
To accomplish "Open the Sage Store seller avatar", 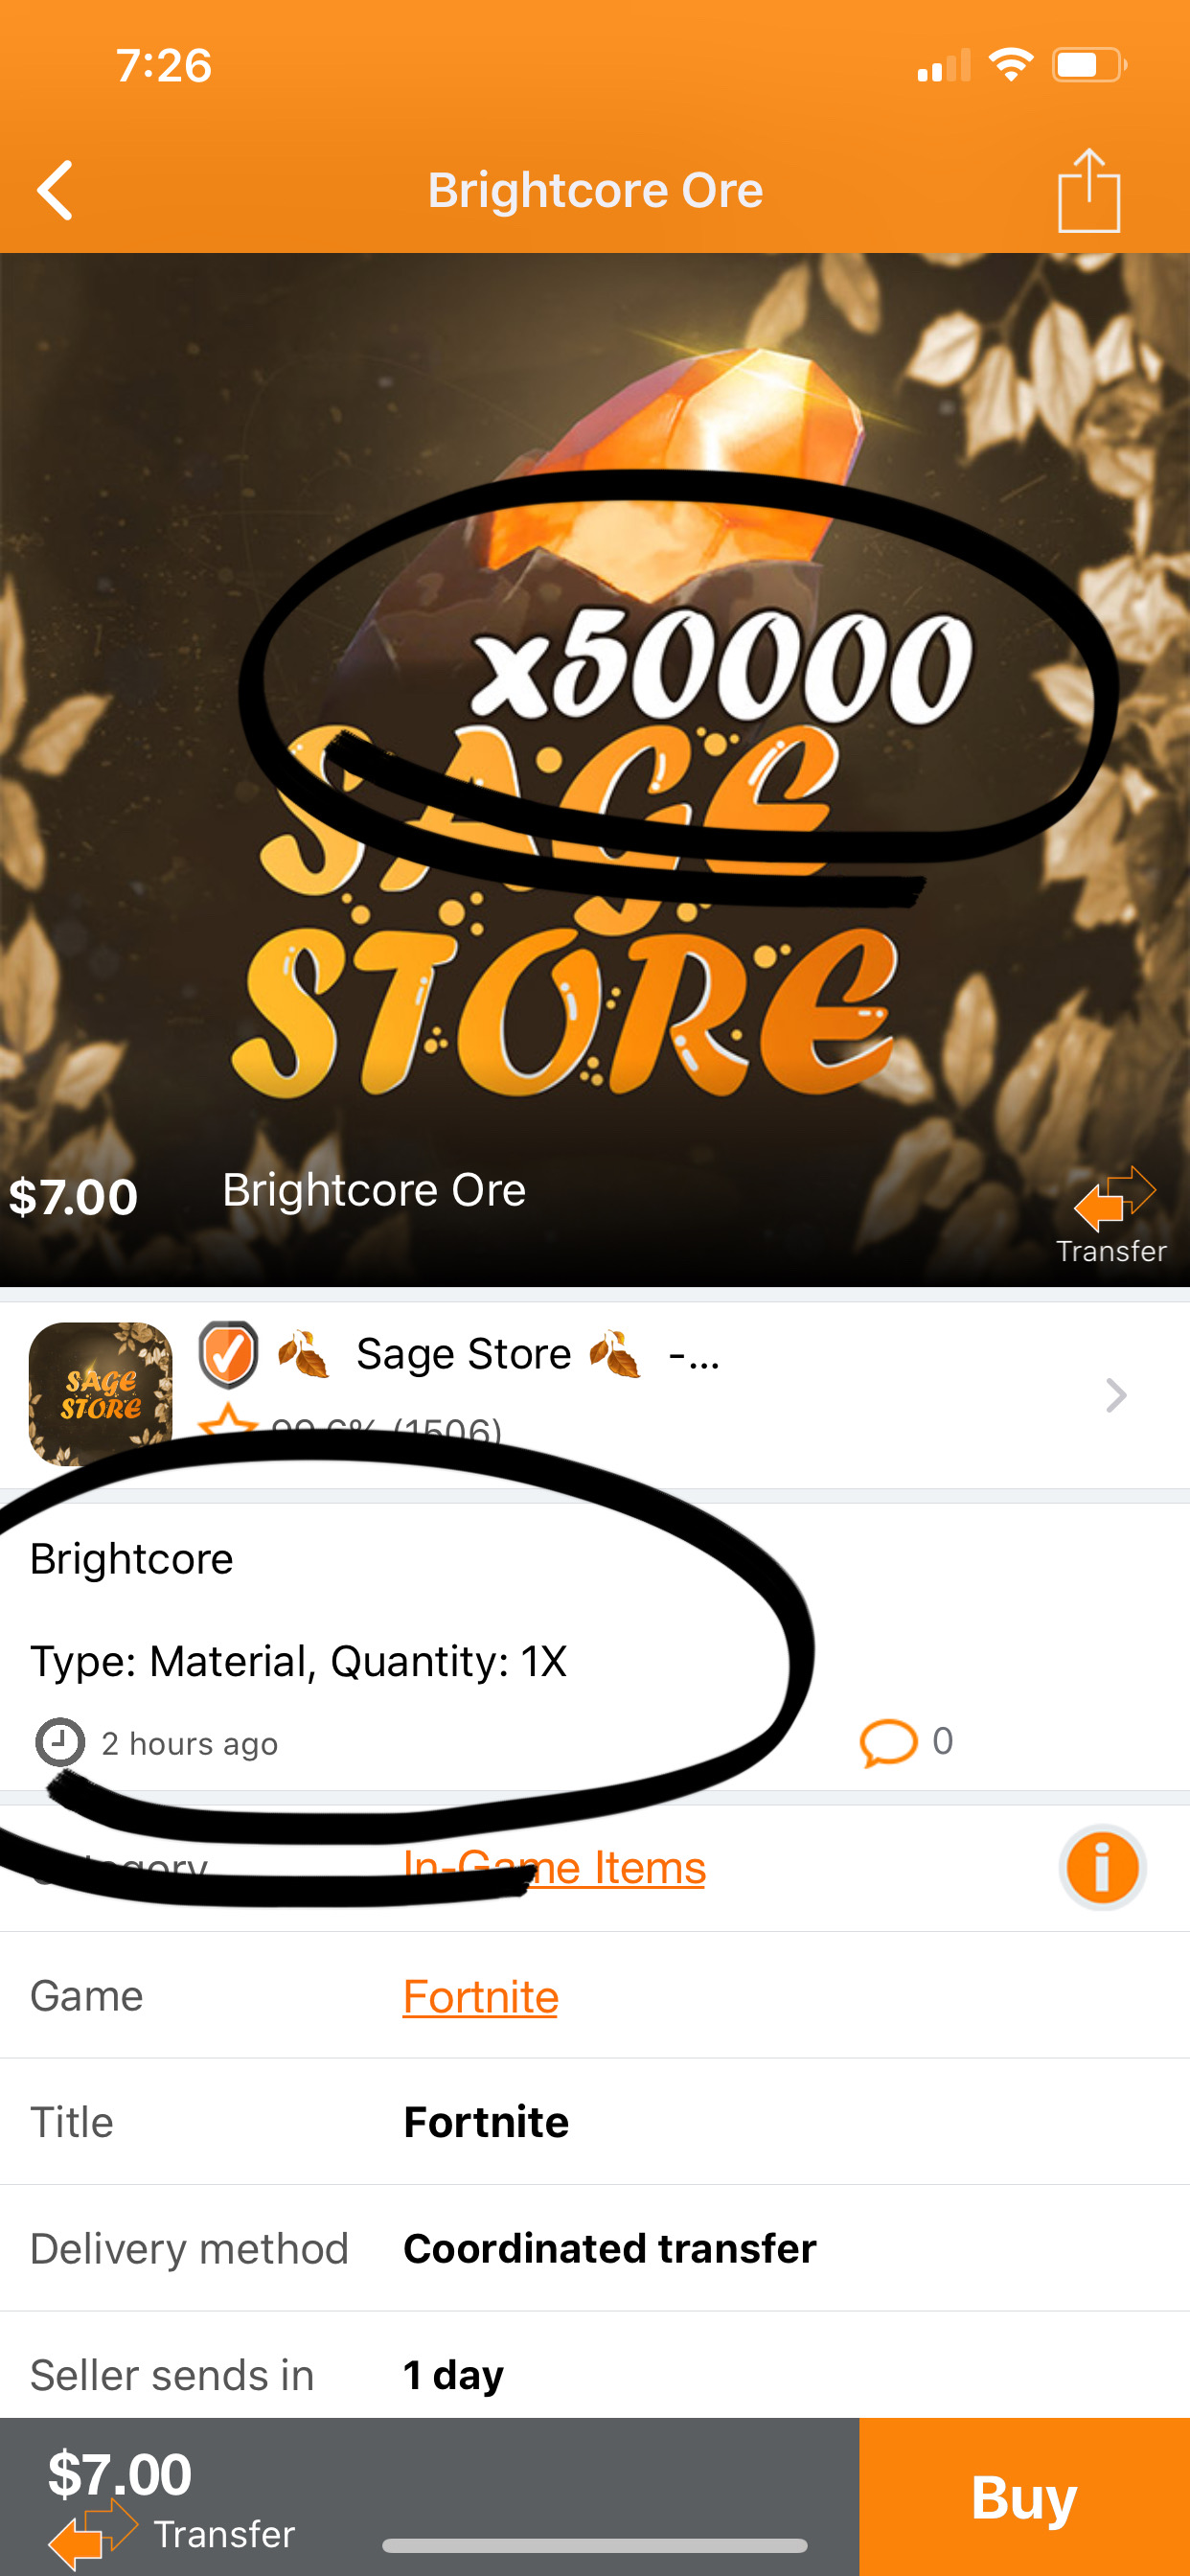I will 100,1394.
